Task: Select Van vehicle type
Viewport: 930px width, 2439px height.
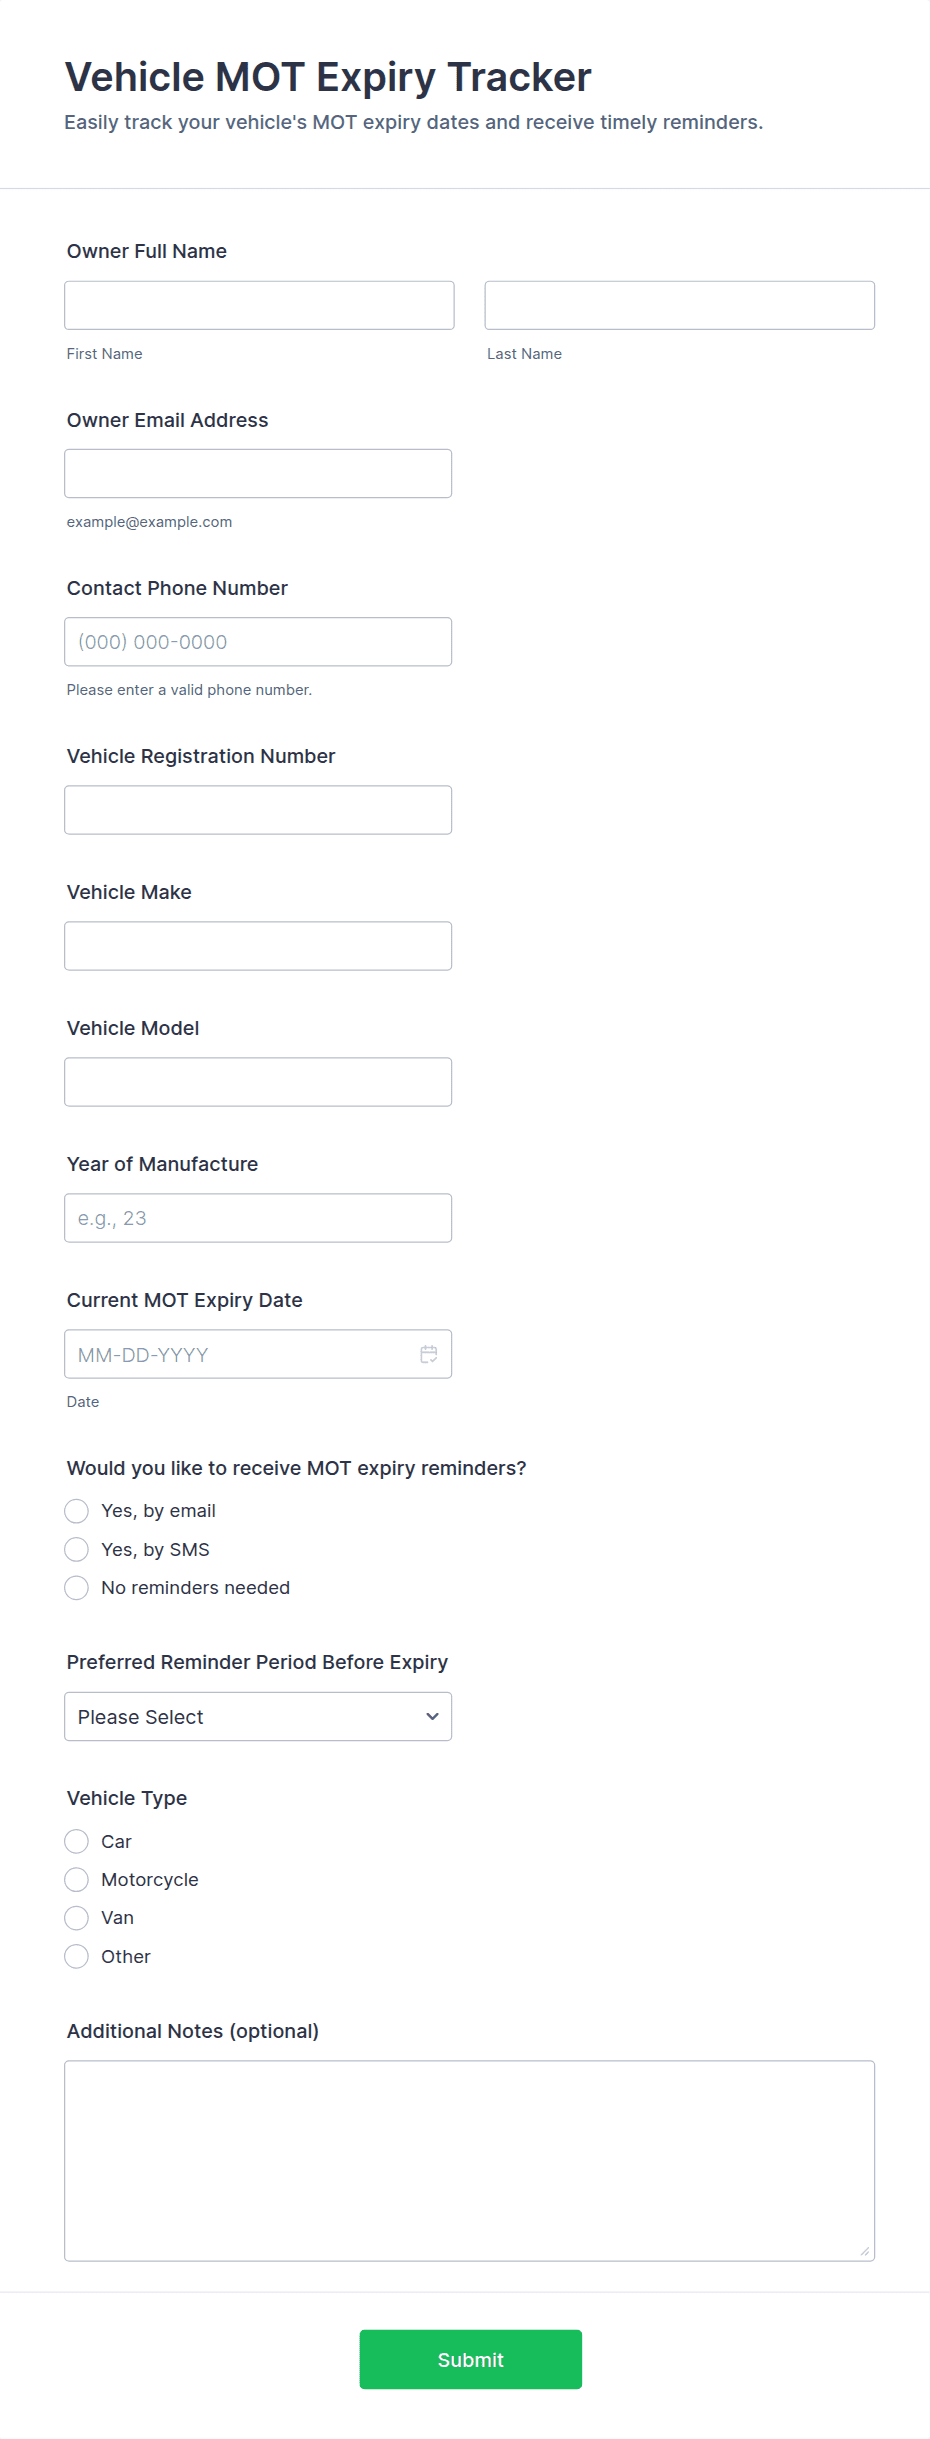Action: tap(77, 1917)
